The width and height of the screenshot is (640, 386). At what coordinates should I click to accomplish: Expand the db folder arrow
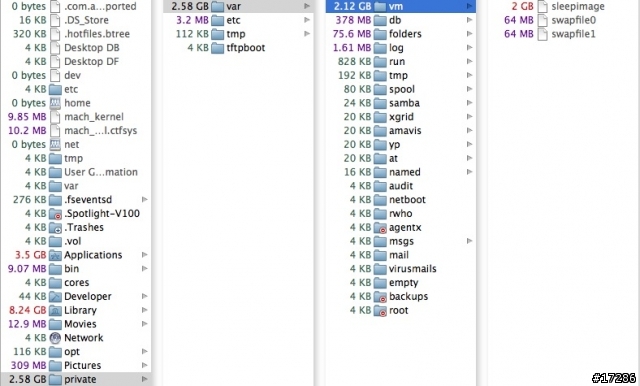[469, 20]
